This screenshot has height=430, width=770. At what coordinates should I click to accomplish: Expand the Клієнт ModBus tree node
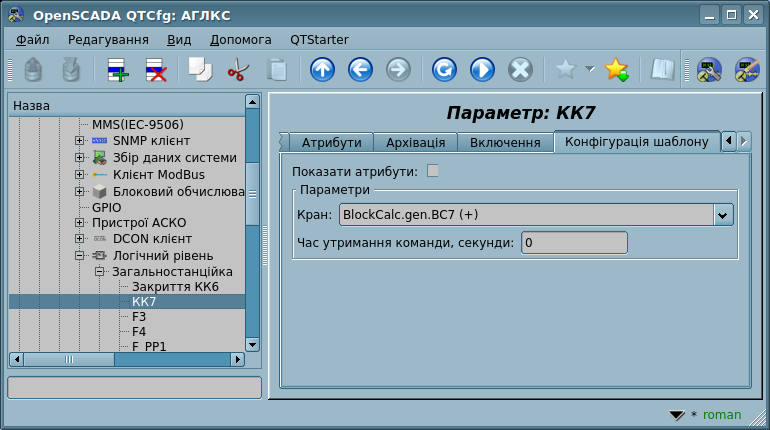pyautogui.click(x=79, y=175)
